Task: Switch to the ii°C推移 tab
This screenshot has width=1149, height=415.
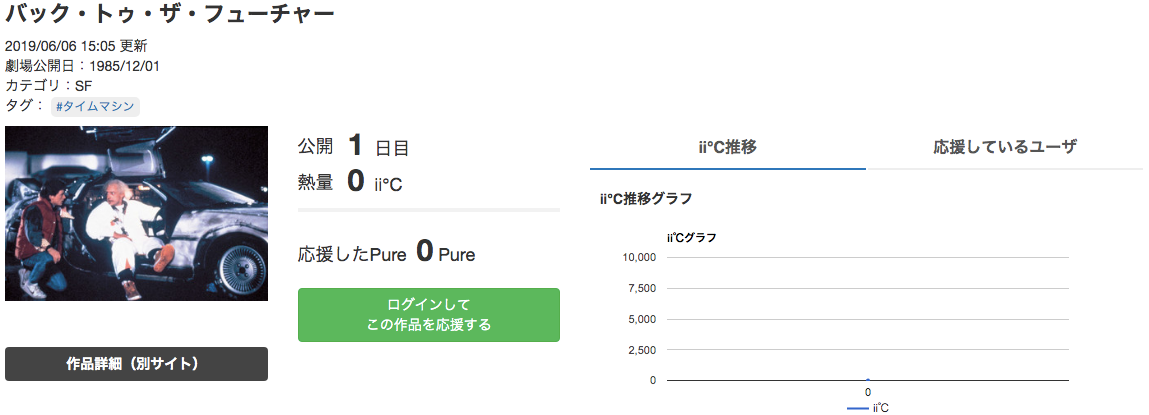Action: tap(728, 147)
